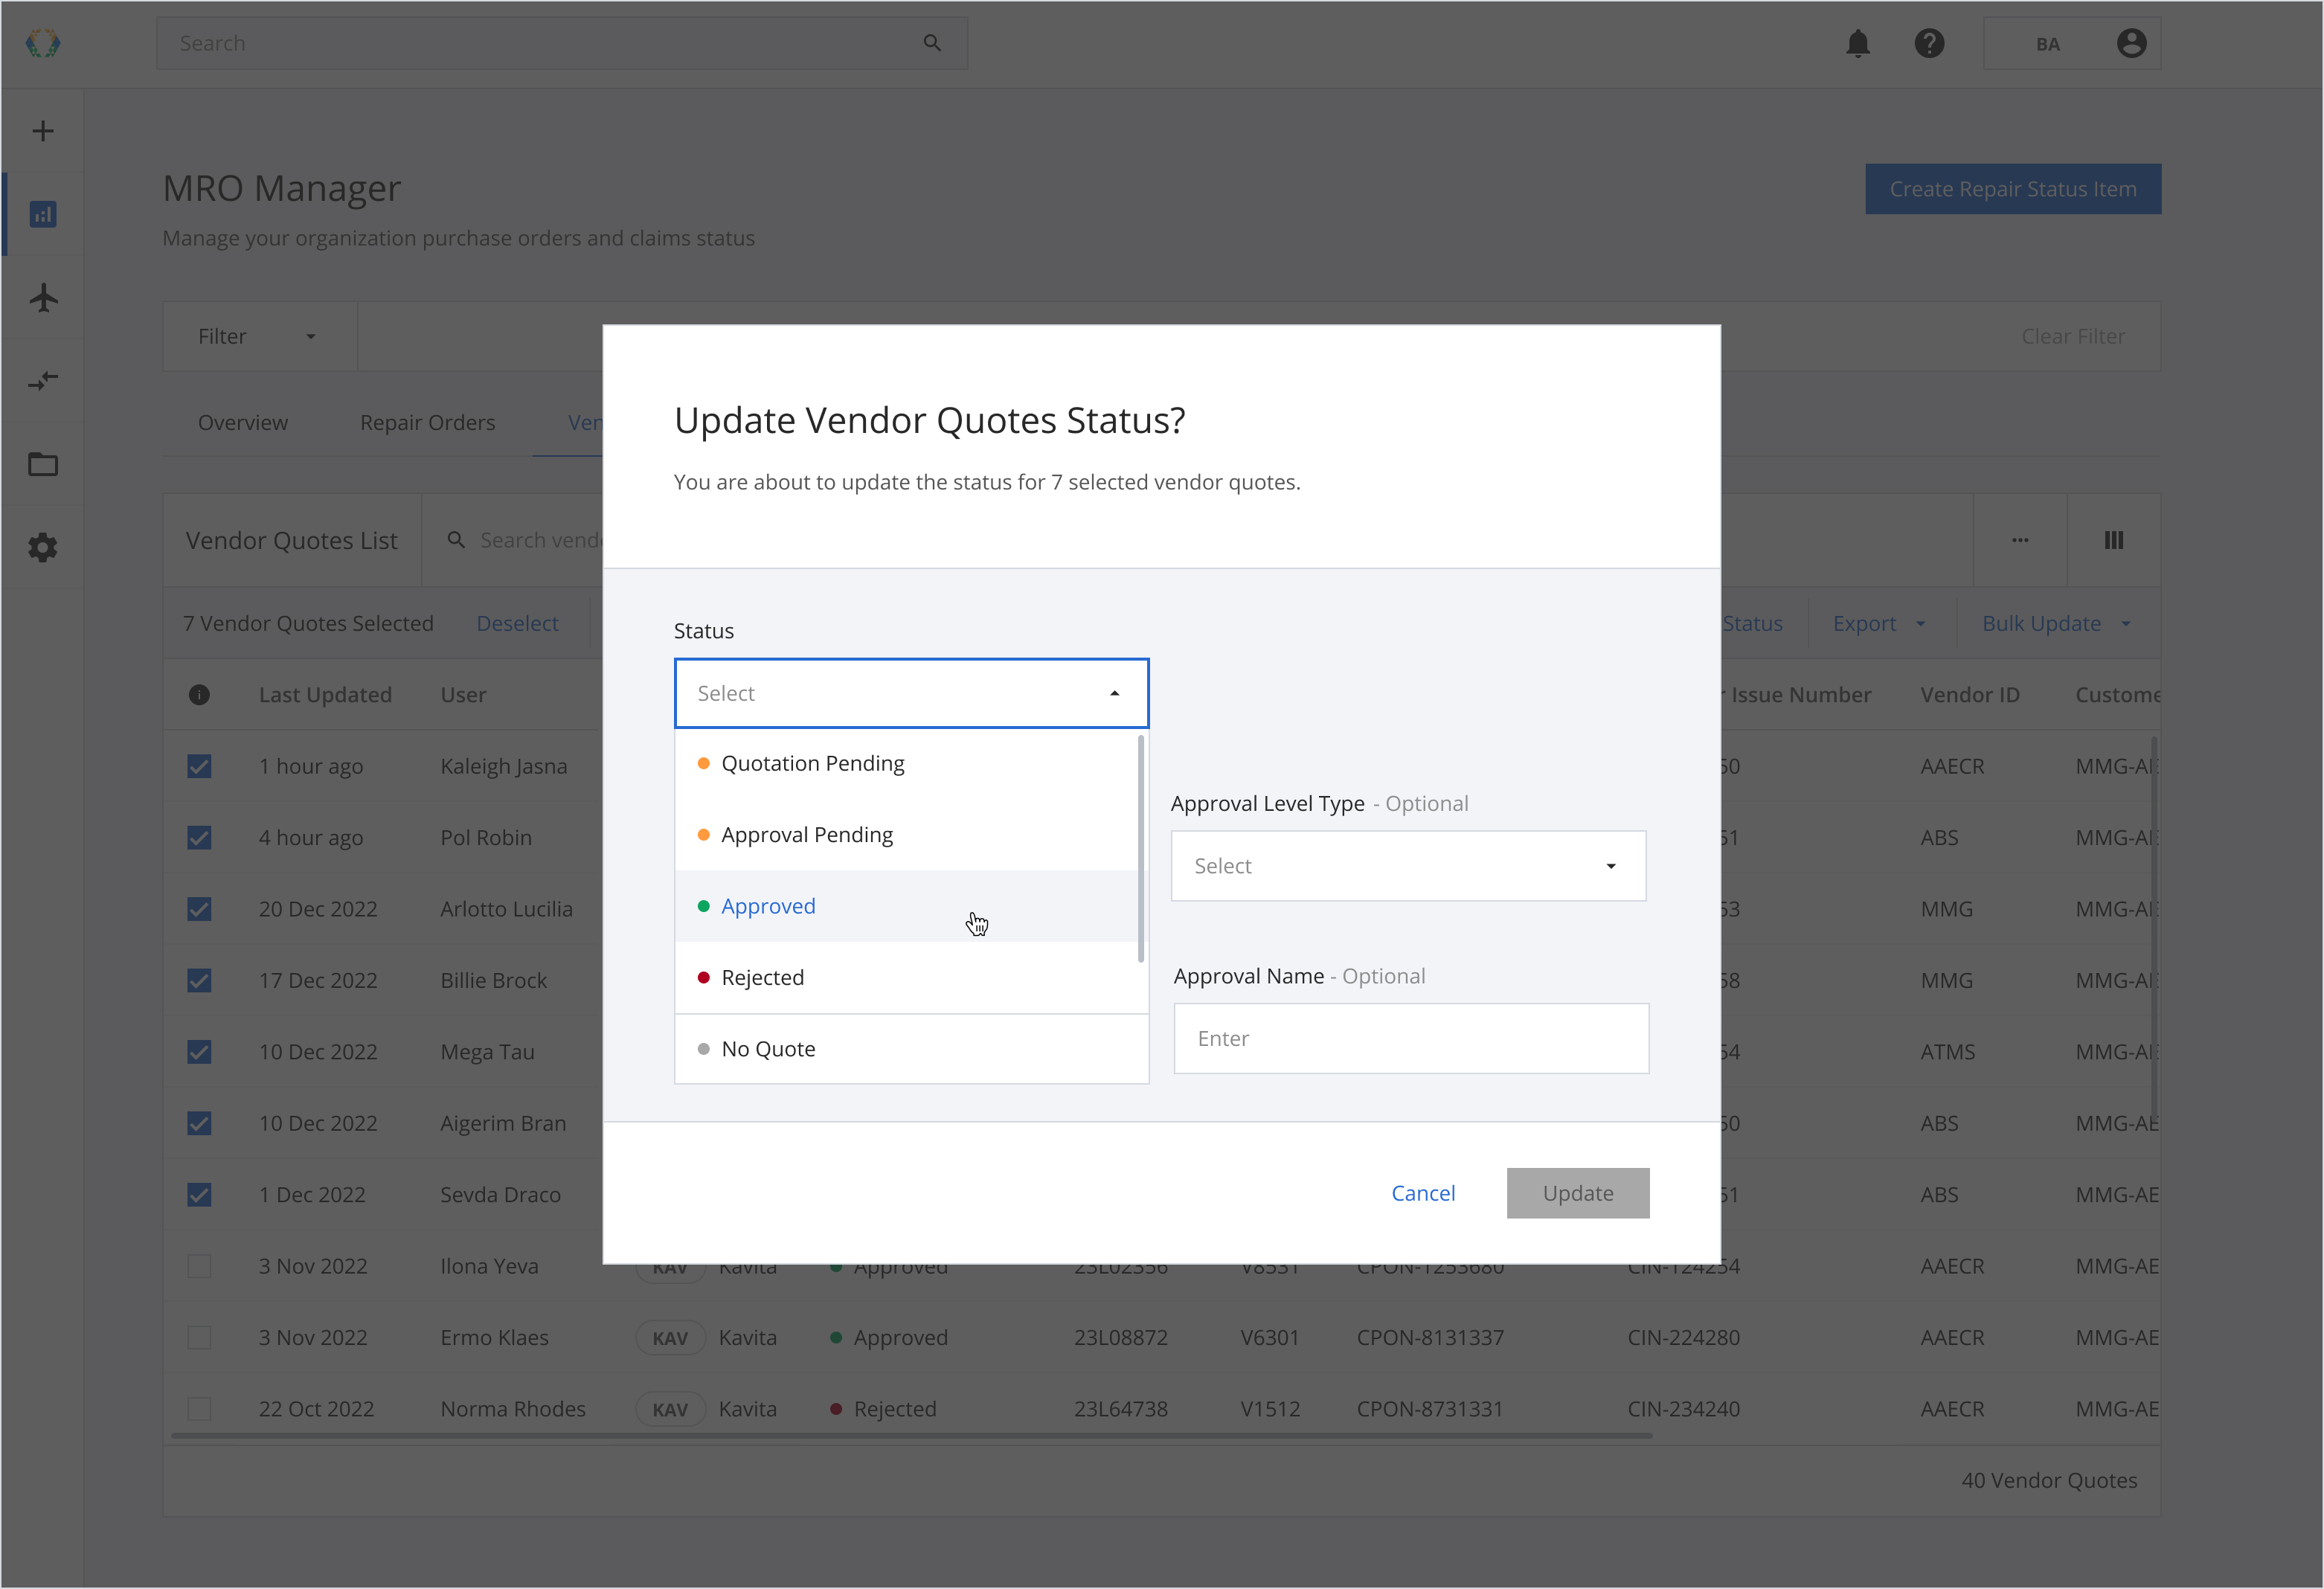Open the folder icon in sidebar

pos(43,464)
